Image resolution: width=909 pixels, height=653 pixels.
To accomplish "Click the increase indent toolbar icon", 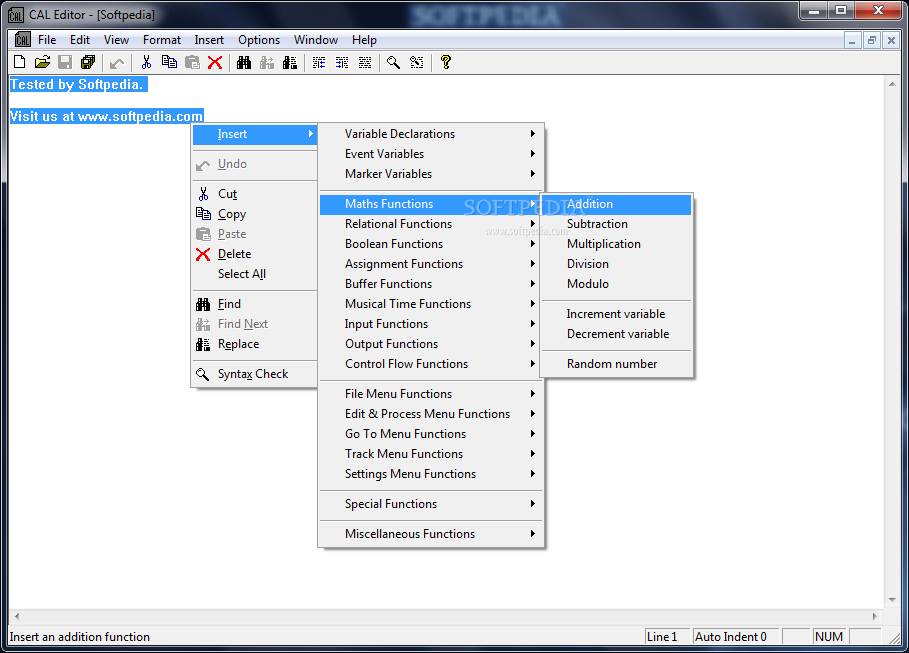I will [x=342, y=62].
